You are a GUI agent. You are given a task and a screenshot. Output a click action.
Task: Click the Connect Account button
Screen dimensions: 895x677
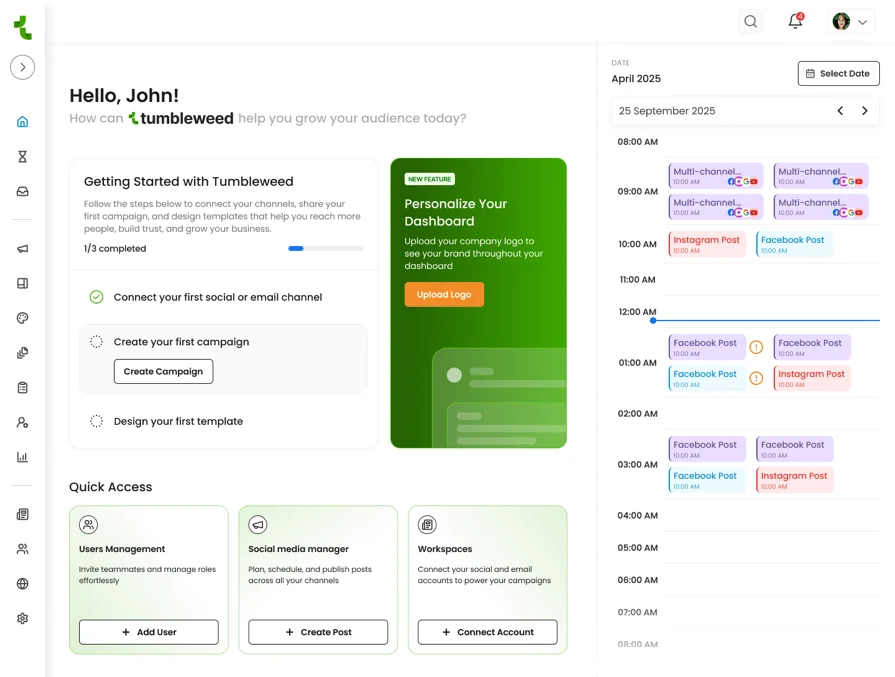[x=487, y=632]
